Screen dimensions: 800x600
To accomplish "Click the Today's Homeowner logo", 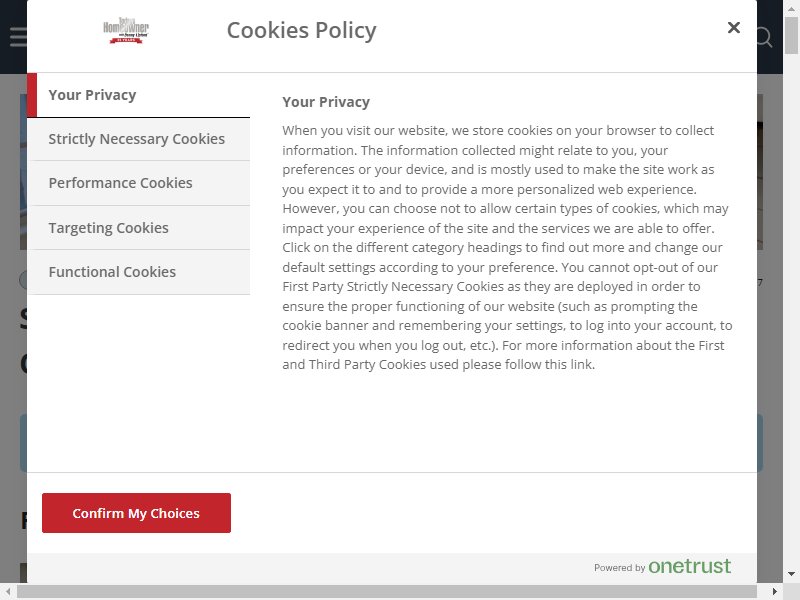I will pos(126,31).
